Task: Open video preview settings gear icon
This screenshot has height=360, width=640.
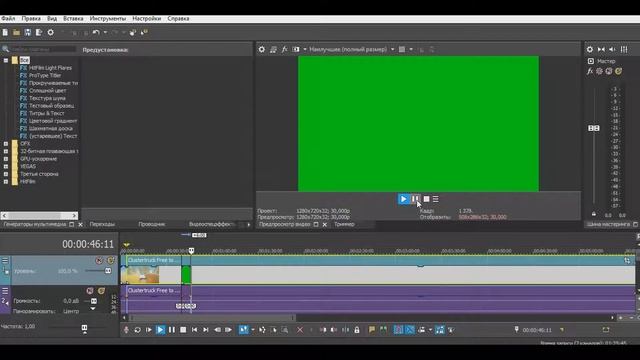Action: tap(262, 49)
